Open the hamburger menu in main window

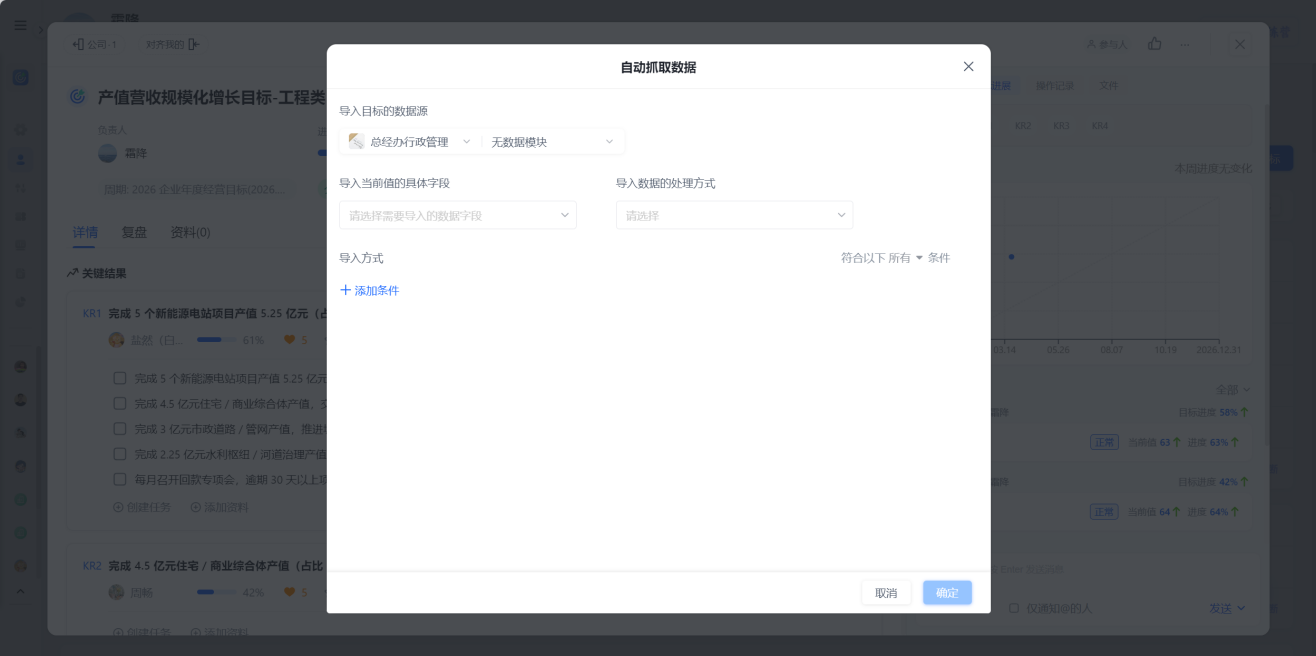coord(20,25)
